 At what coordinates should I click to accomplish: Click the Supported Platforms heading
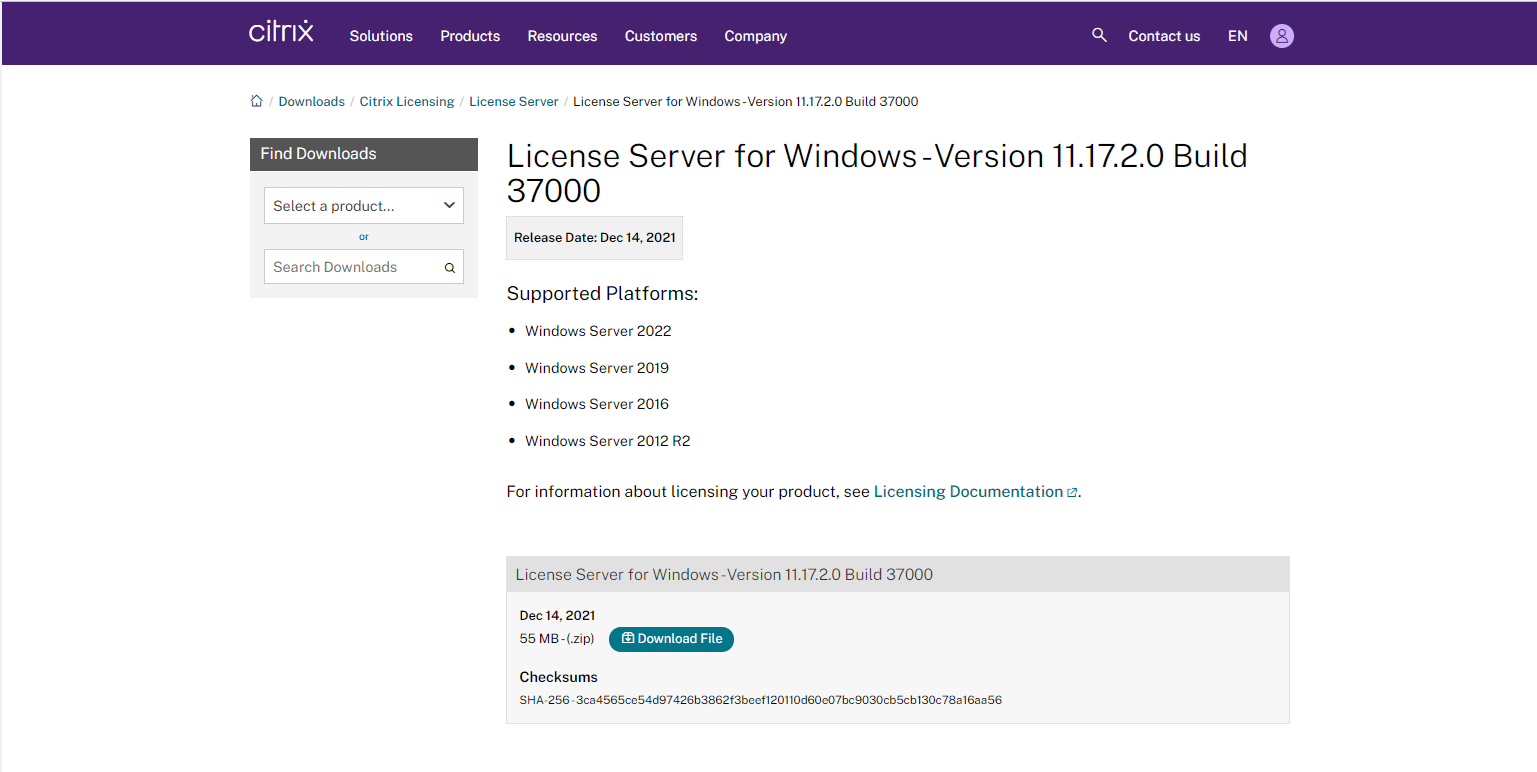[602, 294]
